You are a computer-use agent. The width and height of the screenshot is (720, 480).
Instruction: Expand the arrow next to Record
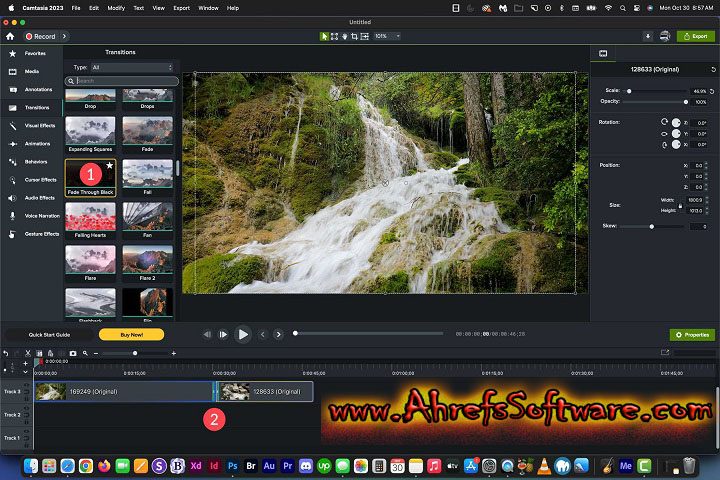click(x=64, y=36)
